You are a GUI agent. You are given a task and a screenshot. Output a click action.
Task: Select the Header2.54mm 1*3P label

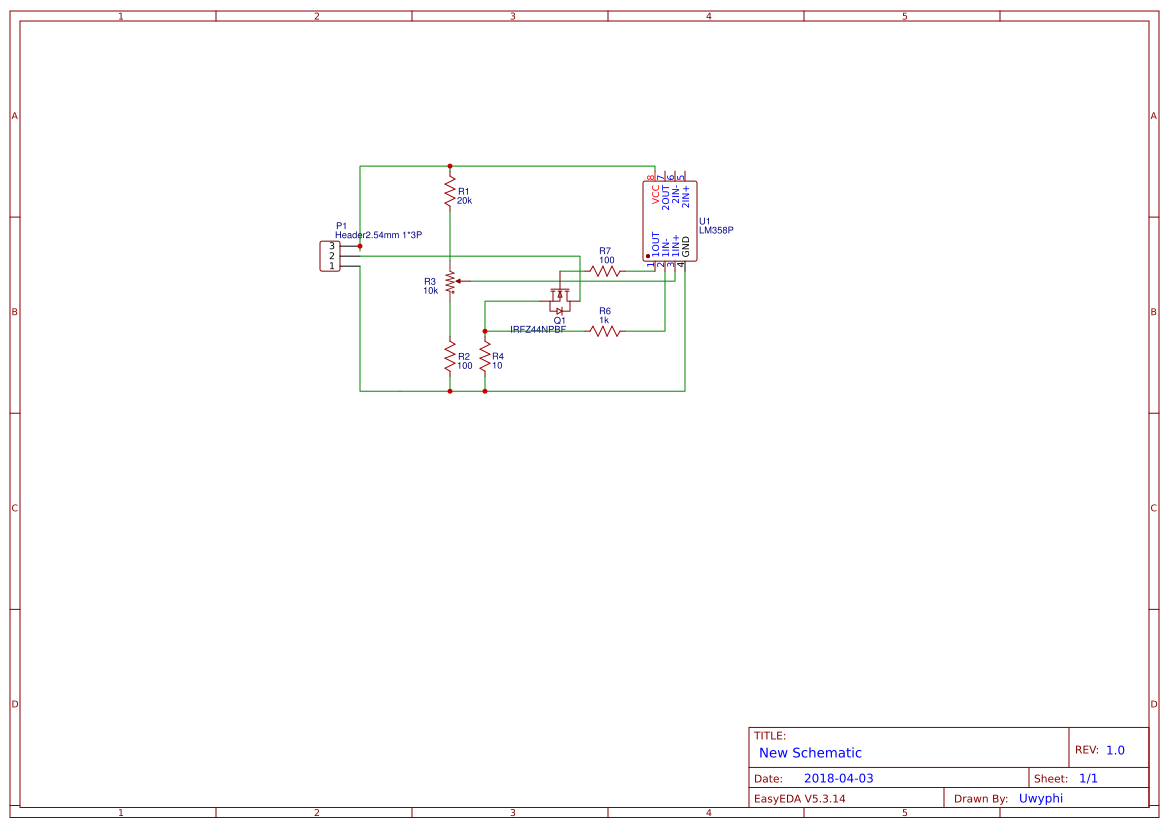pyautogui.click(x=380, y=234)
